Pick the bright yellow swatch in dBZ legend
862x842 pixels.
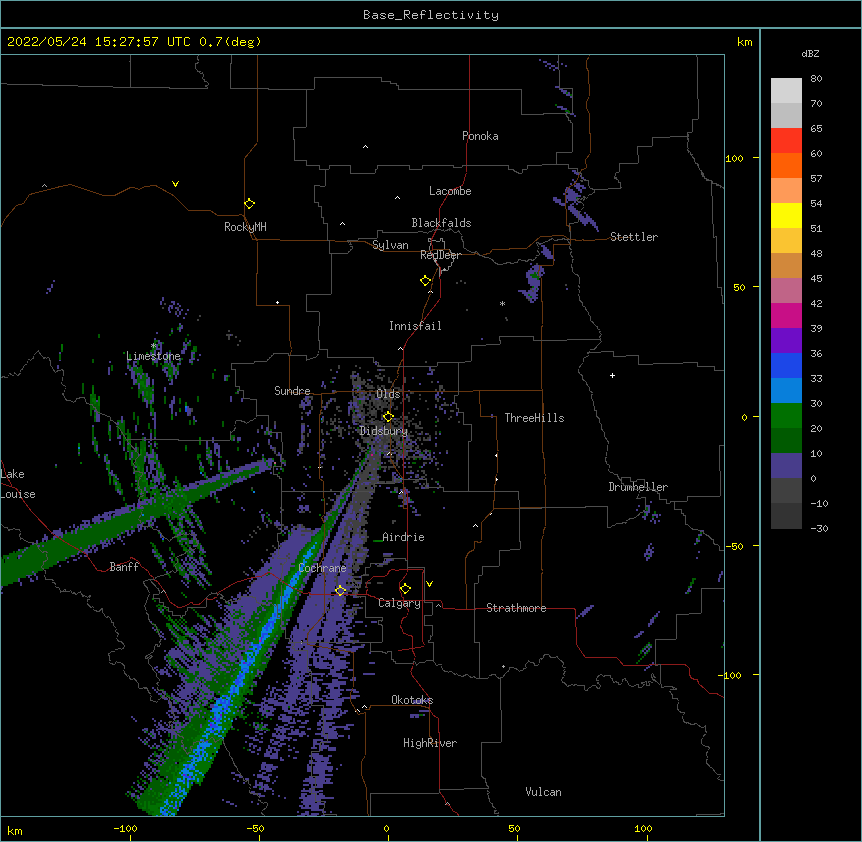point(786,215)
